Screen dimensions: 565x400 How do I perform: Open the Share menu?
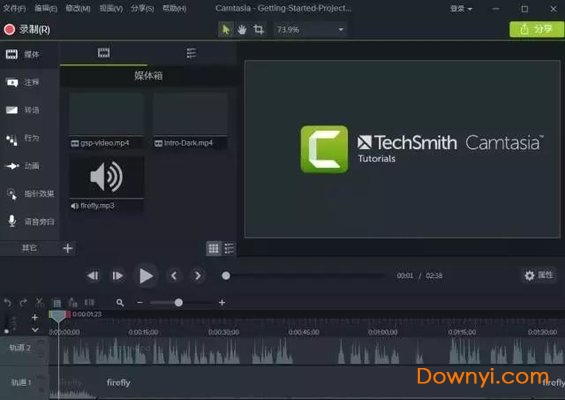click(142, 8)
